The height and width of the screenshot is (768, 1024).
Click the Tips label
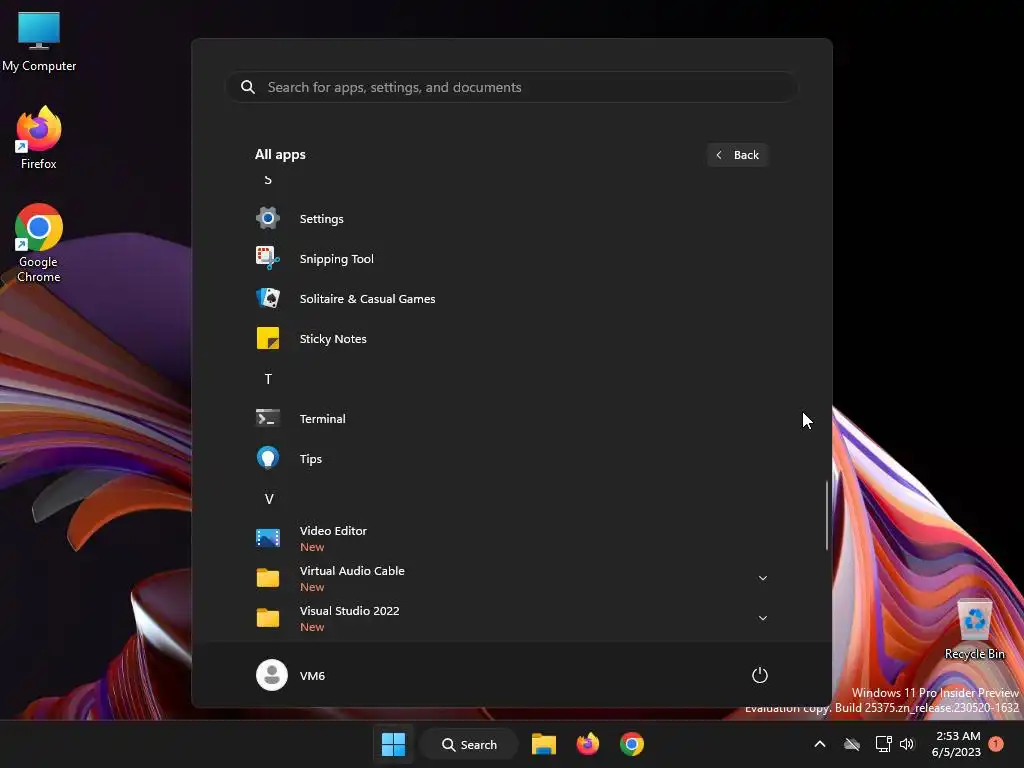point(311,459)
